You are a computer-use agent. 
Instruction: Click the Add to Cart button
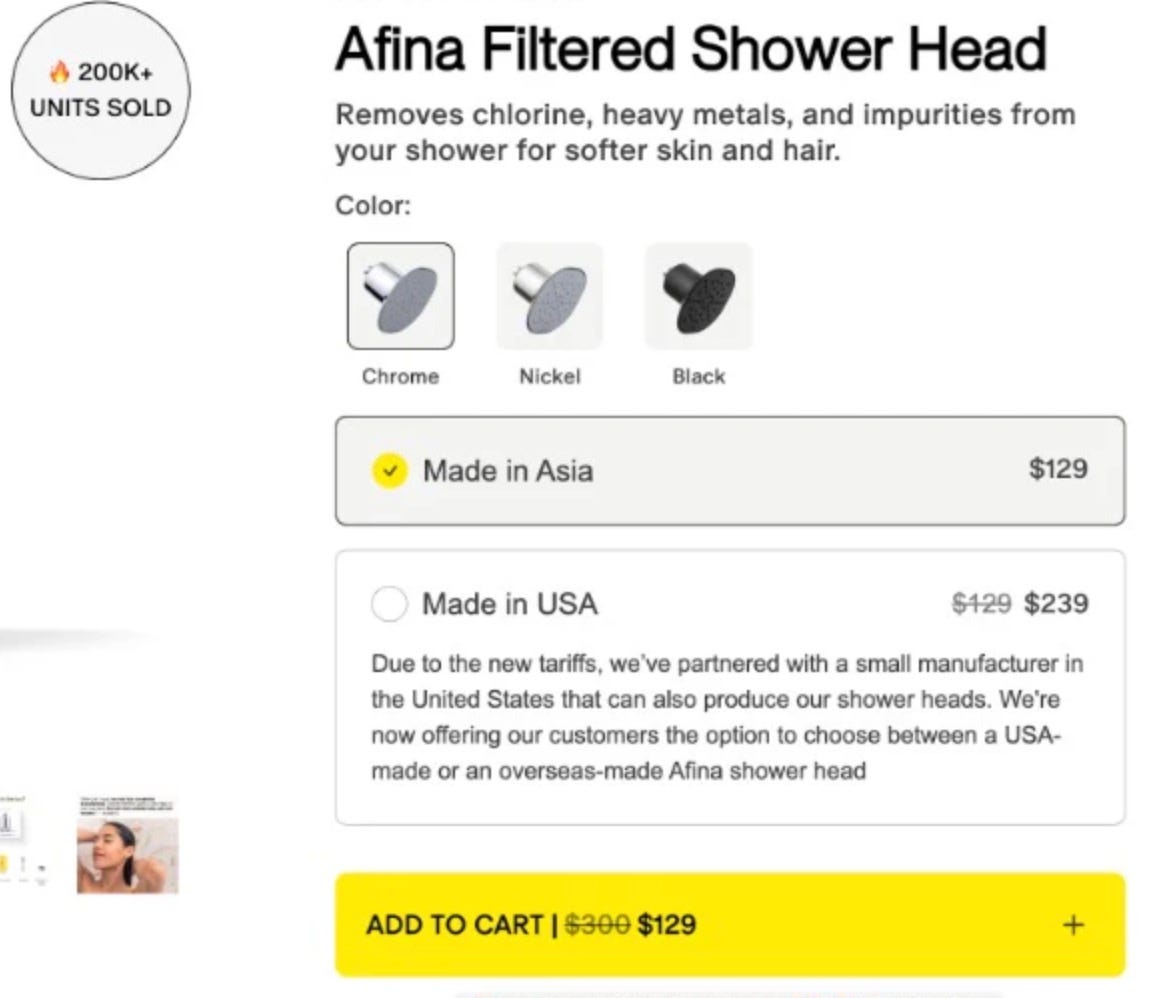click(730, 925)
